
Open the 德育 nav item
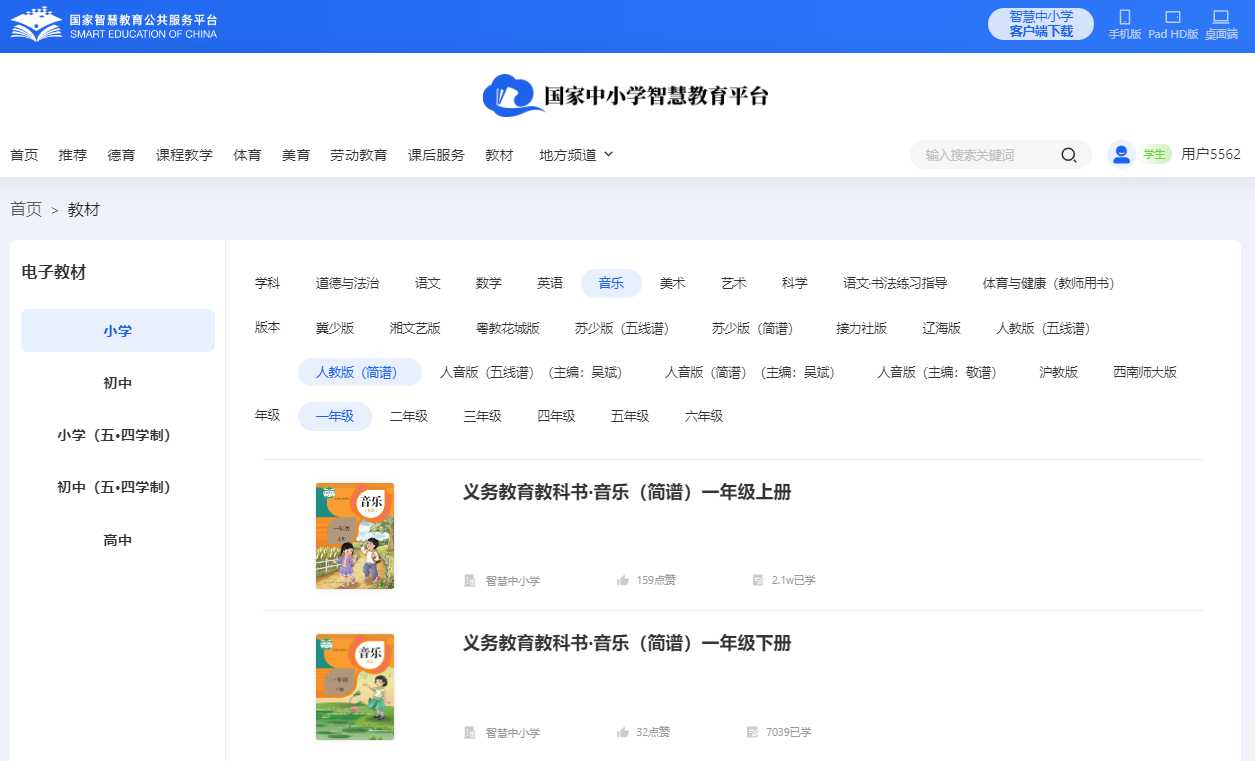coord(122,155)
